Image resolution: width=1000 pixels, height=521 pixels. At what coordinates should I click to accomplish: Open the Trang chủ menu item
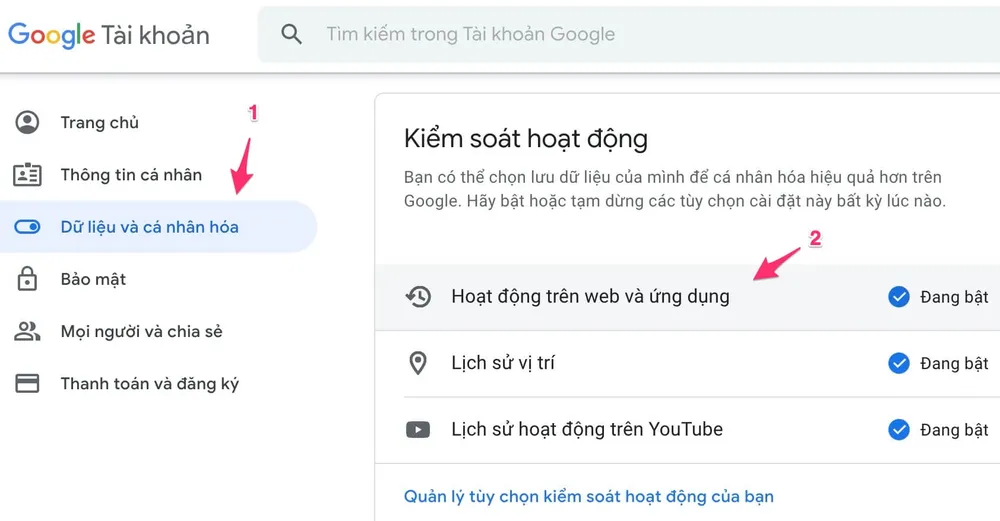(100, 123)
